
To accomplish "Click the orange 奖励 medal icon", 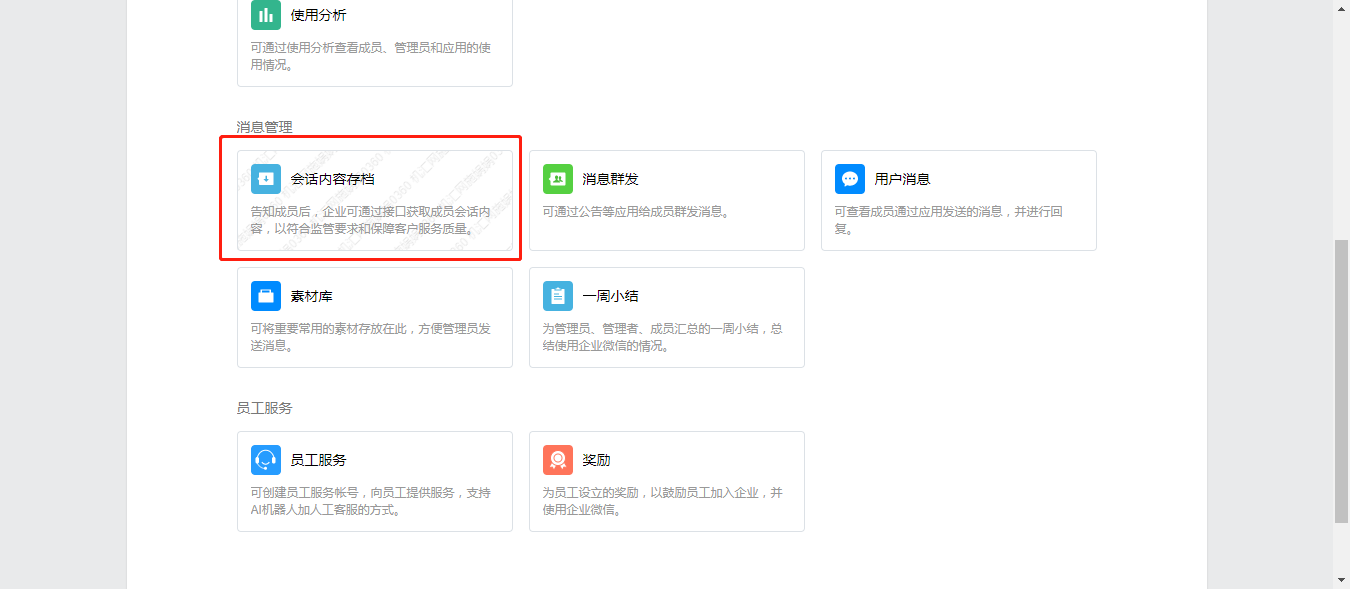I will 558,460.
